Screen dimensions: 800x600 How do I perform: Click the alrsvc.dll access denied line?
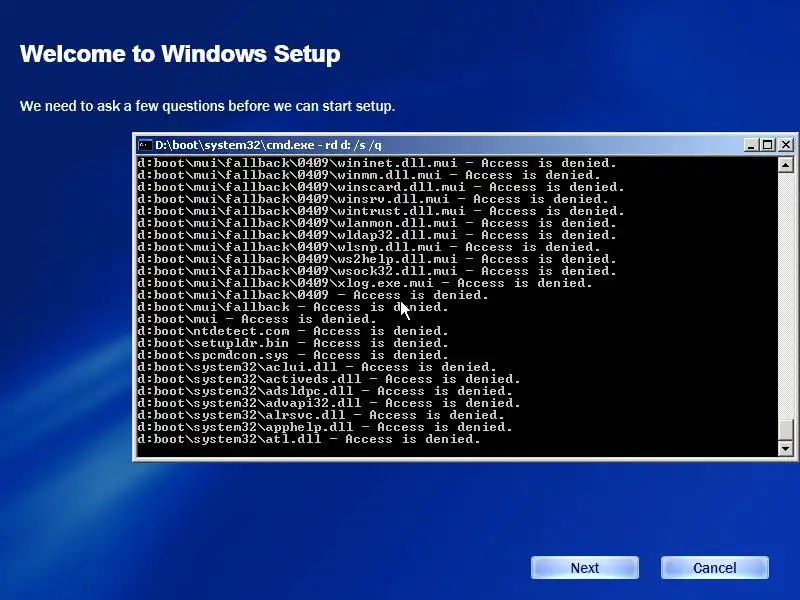click(x=321, y=415)
